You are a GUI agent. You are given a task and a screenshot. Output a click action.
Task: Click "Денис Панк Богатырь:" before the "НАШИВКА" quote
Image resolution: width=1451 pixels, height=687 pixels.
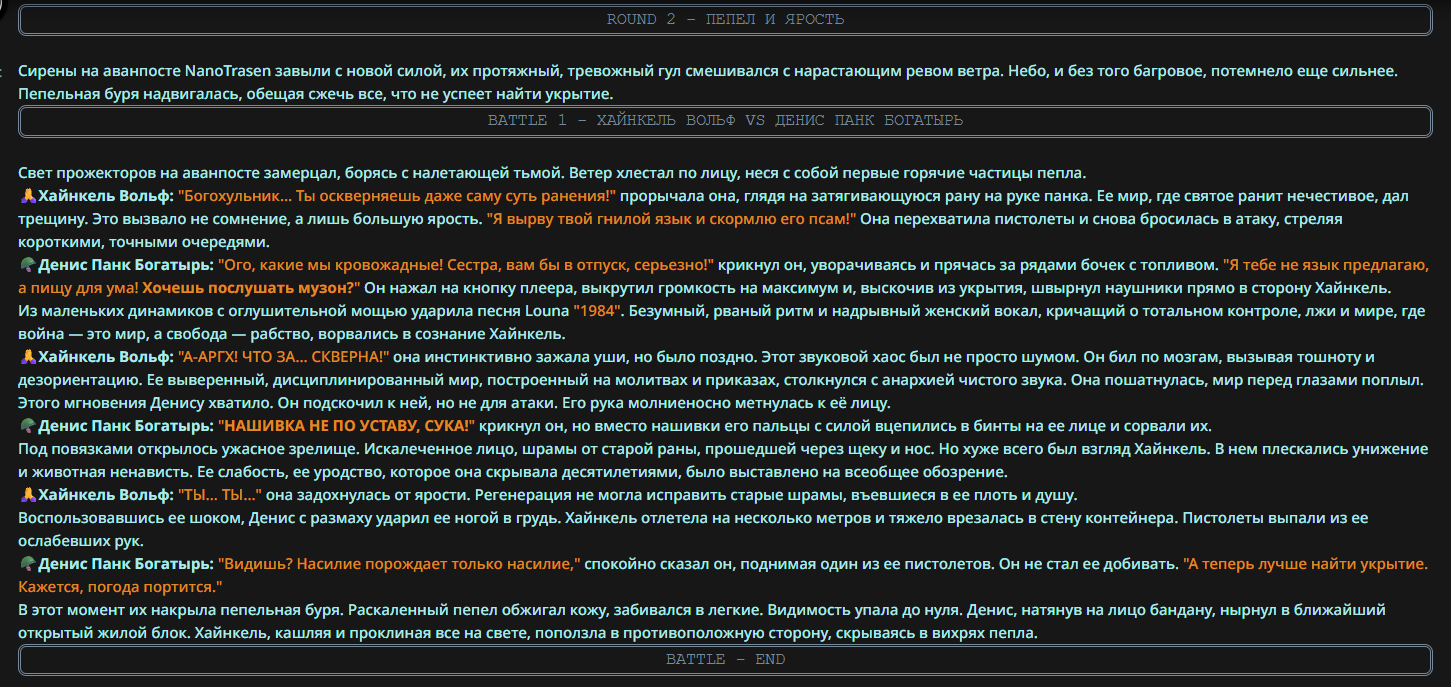126,426
